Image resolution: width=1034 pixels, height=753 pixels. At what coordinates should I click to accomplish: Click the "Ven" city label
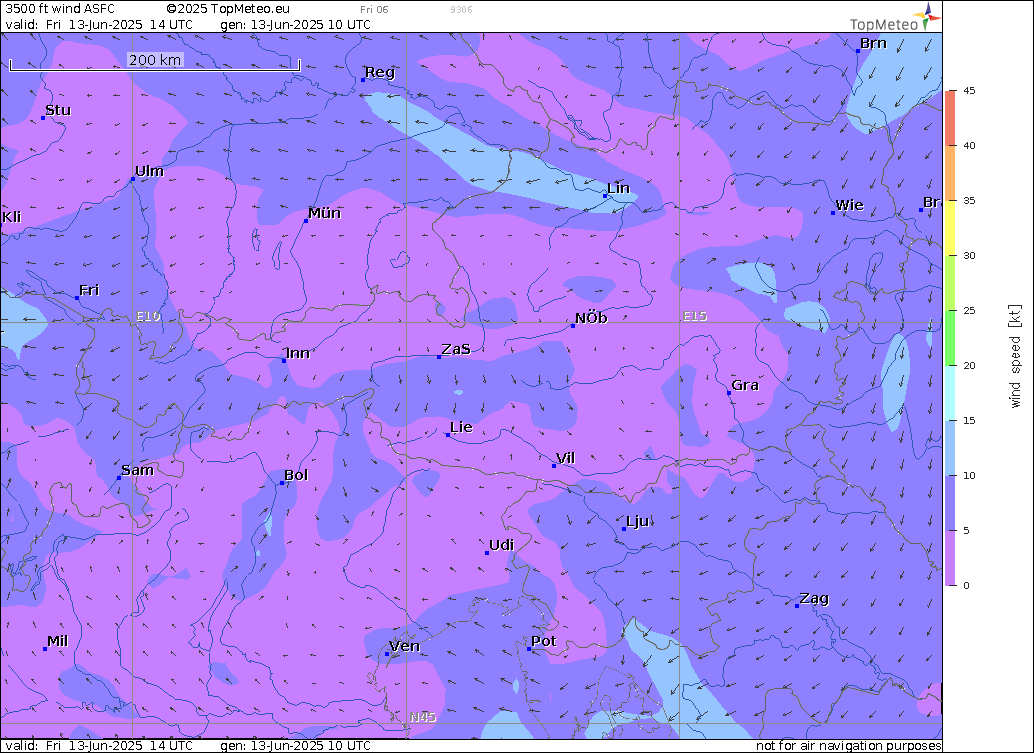click(x=405, y=646)
